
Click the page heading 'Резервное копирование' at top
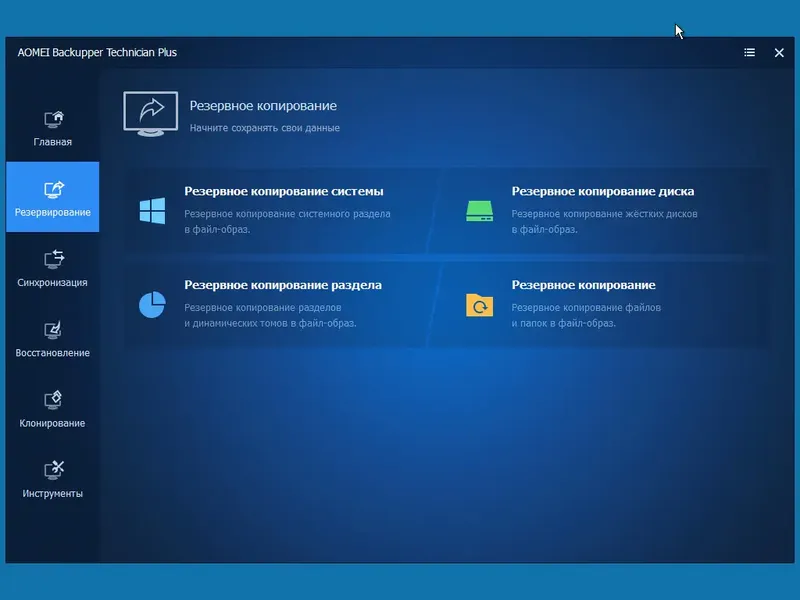[x=263, y=106]
